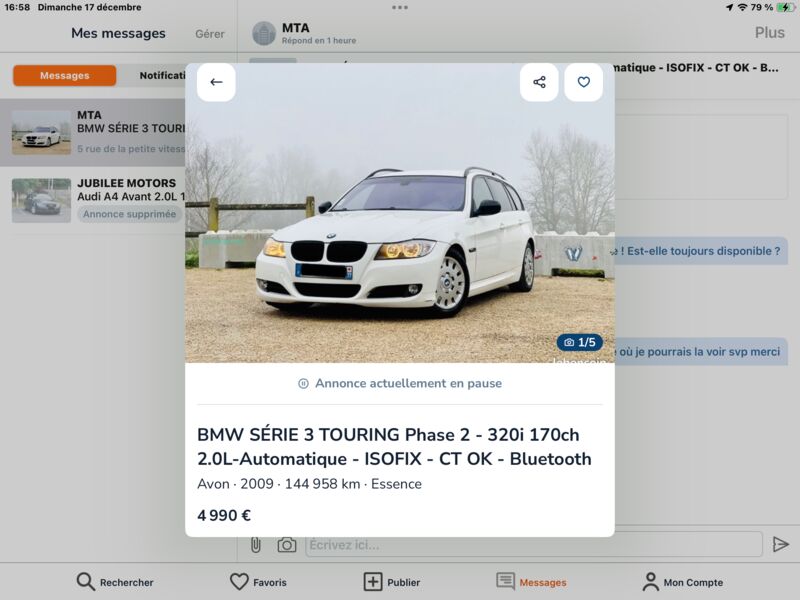800x600 pixels.
Task: Add the BMW listing to favorites with heart
Action: 583,82
